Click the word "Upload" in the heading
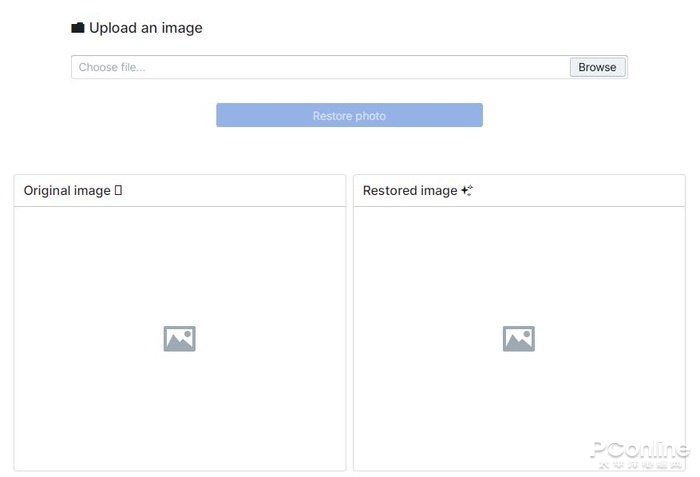The width and height of the screenshot is (700, 477). pos(112,28)
